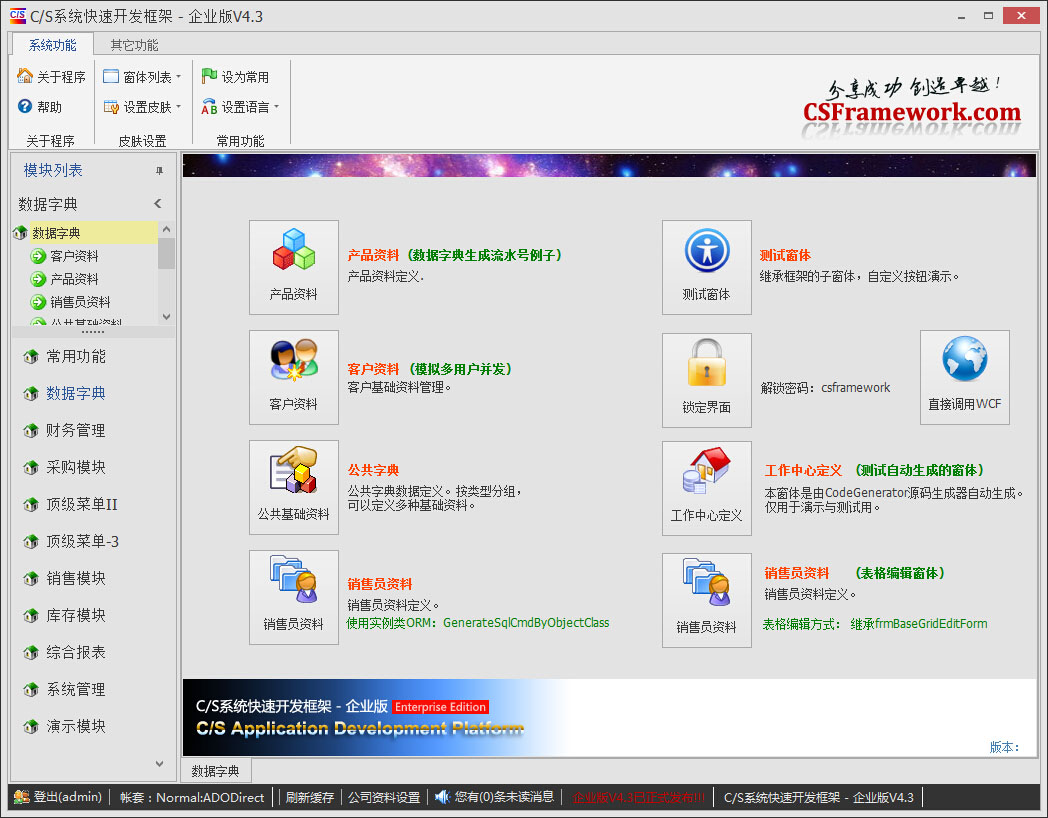Click the 销售员资料 grid-edit folder icon

point(707,597)
